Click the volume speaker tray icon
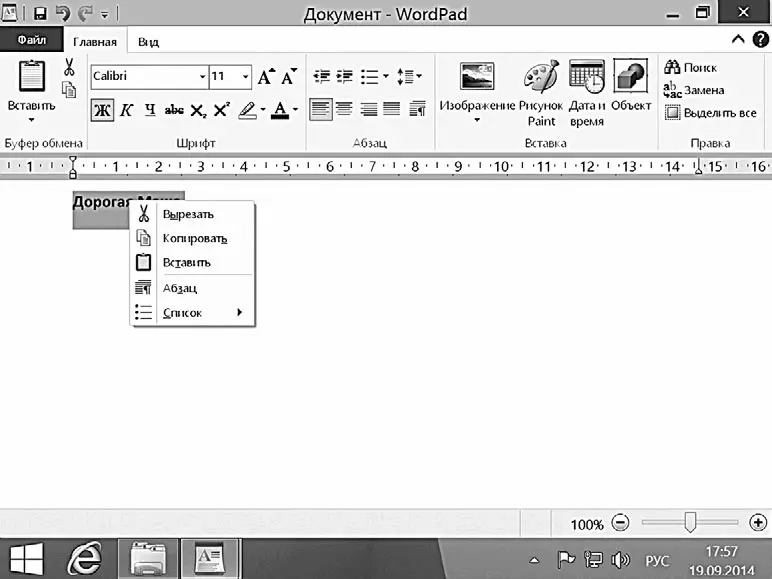 (x=620, y=560)
